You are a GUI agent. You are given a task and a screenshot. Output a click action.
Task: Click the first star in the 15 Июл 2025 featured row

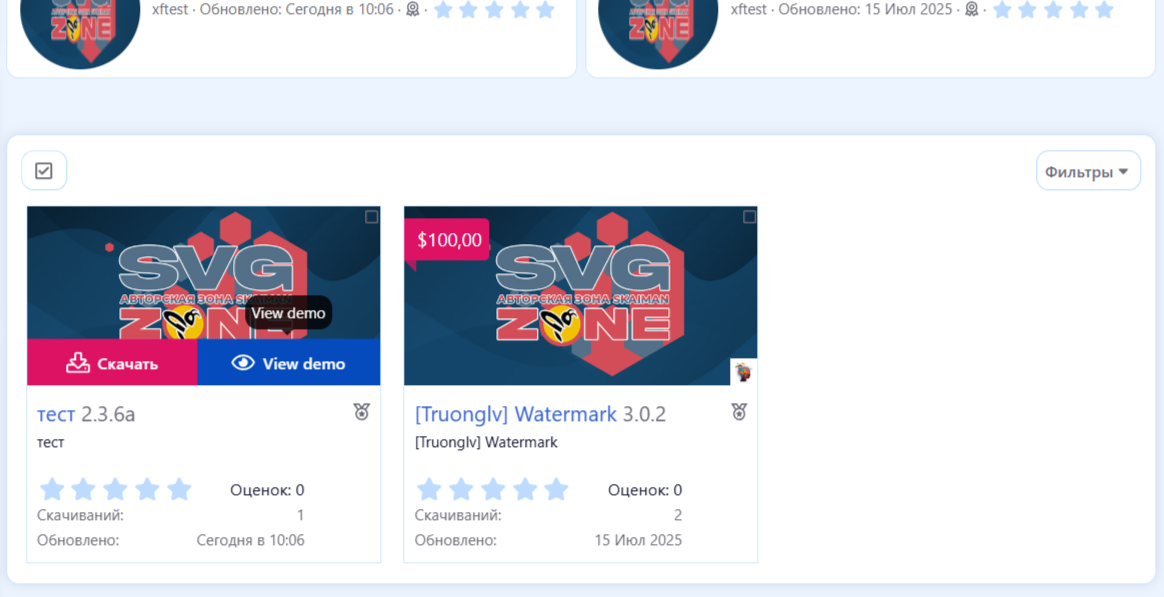tap(1002, 10)
